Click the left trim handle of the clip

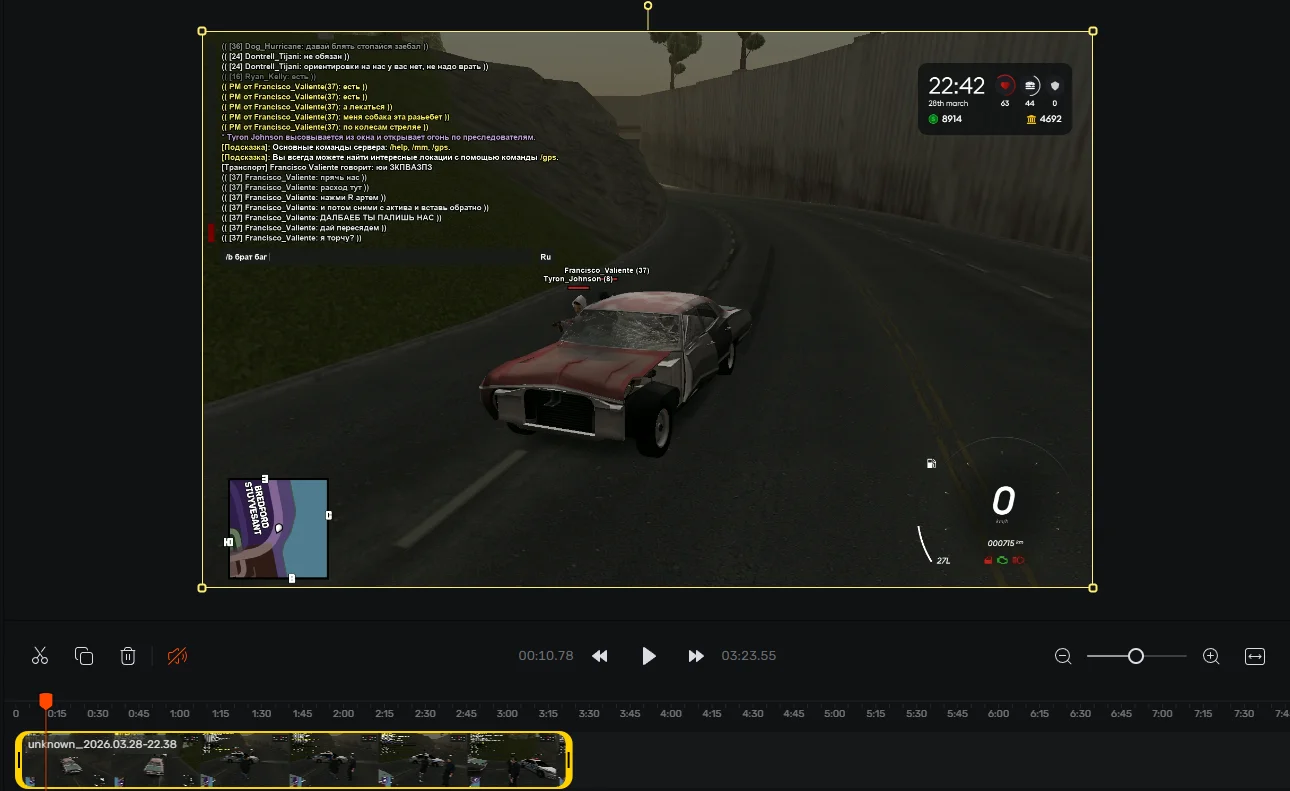pos(20,760)
